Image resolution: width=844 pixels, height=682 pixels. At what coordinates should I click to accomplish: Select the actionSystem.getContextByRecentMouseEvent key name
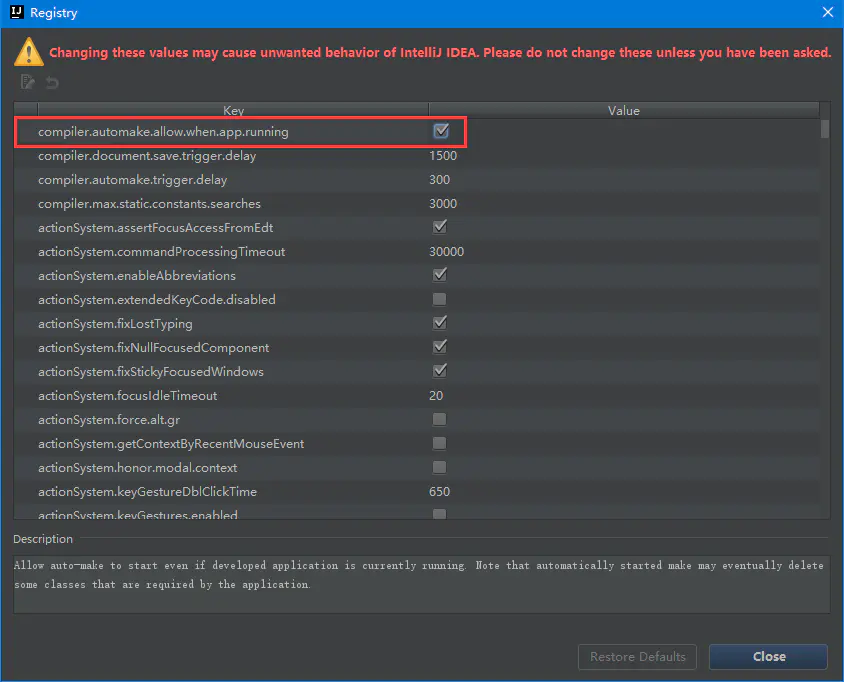pos(171,444)
